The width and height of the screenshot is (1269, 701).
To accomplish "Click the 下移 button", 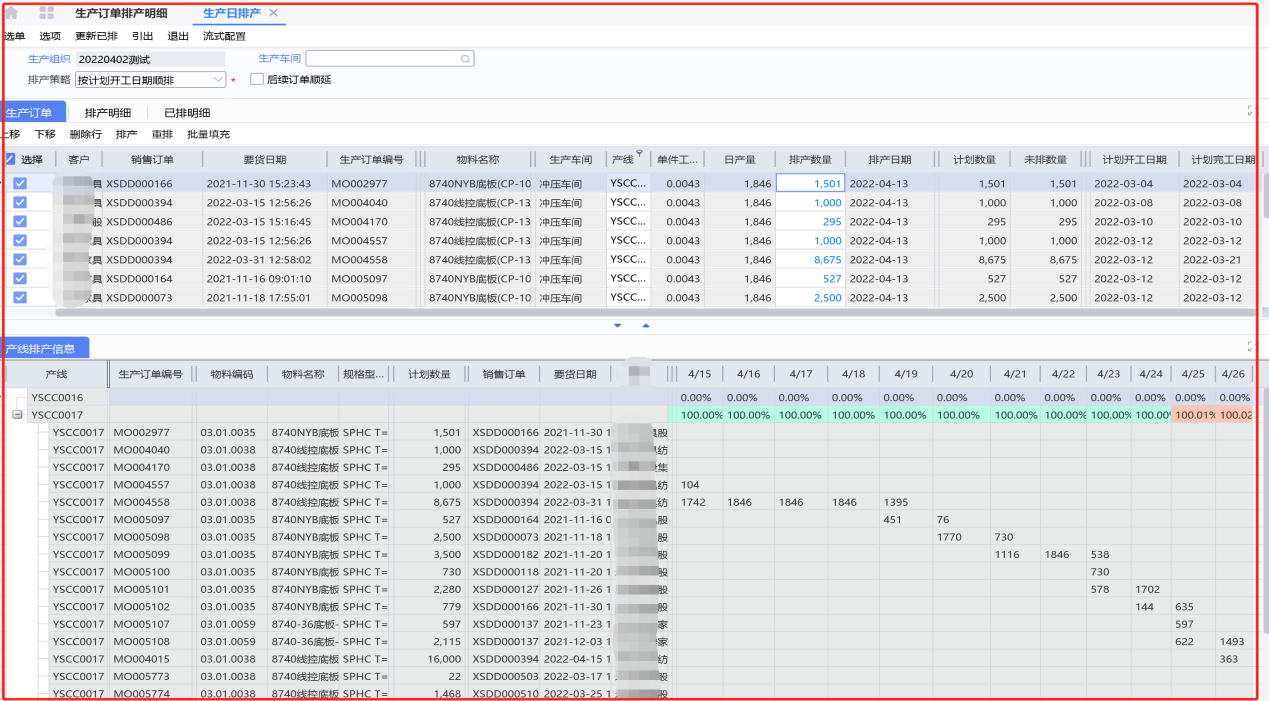I will coord(45,134).
